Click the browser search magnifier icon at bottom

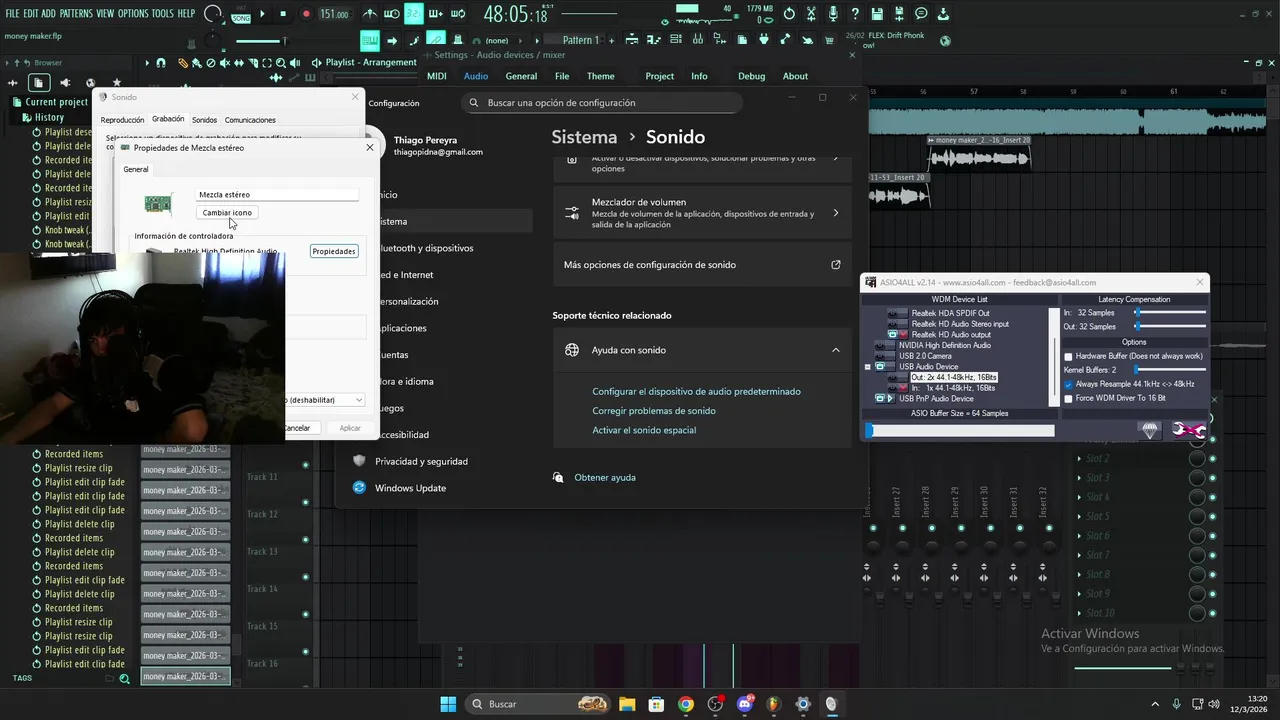click(125, 679)
